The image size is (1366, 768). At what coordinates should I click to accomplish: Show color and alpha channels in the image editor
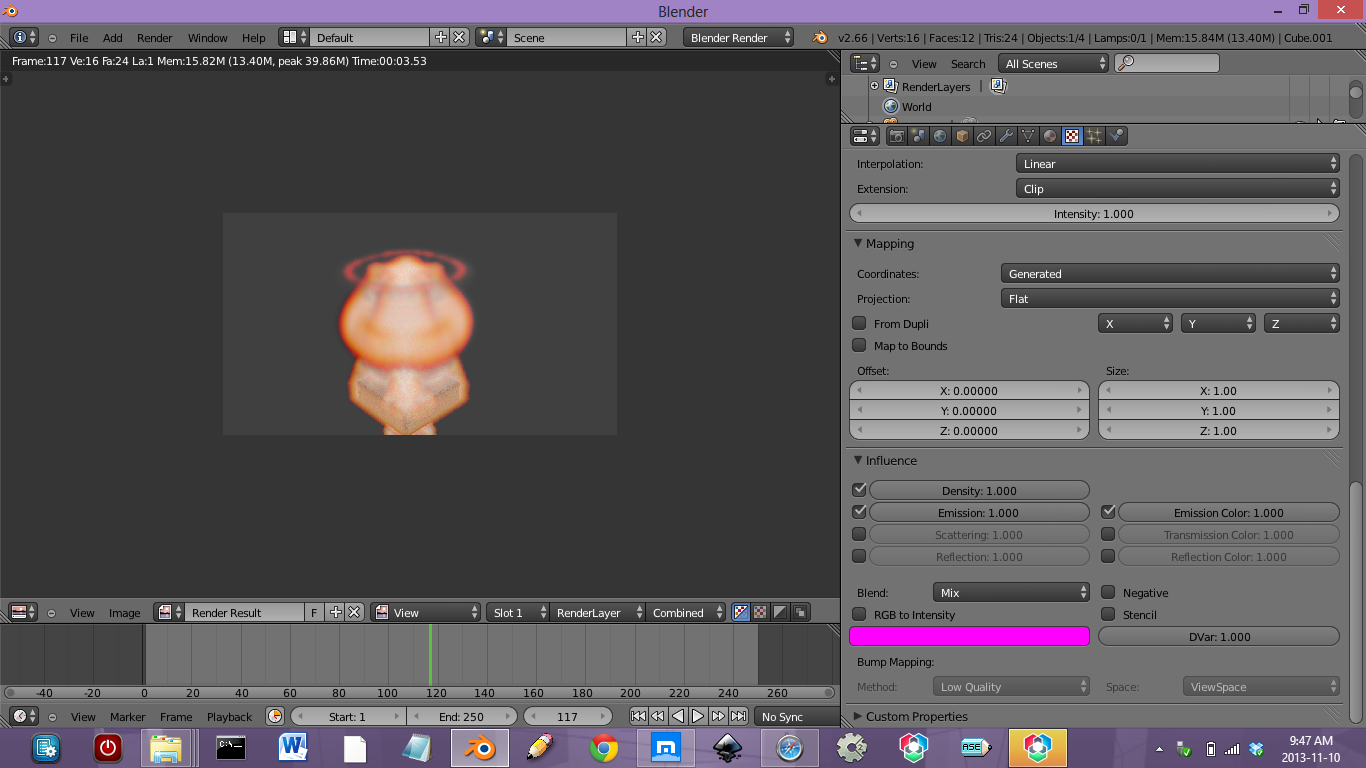[x=741, y=612]
